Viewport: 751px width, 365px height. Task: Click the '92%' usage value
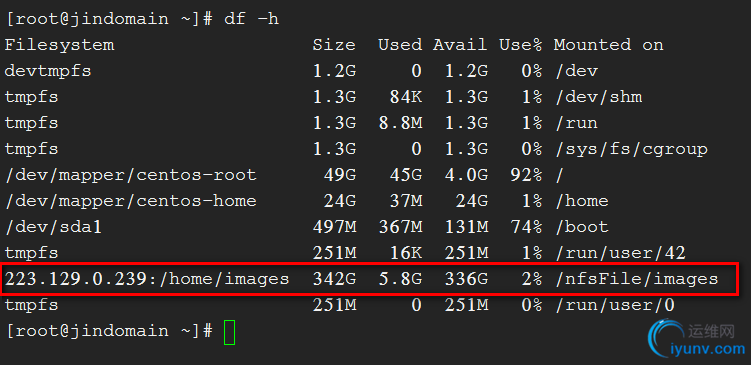click(526, 175)
